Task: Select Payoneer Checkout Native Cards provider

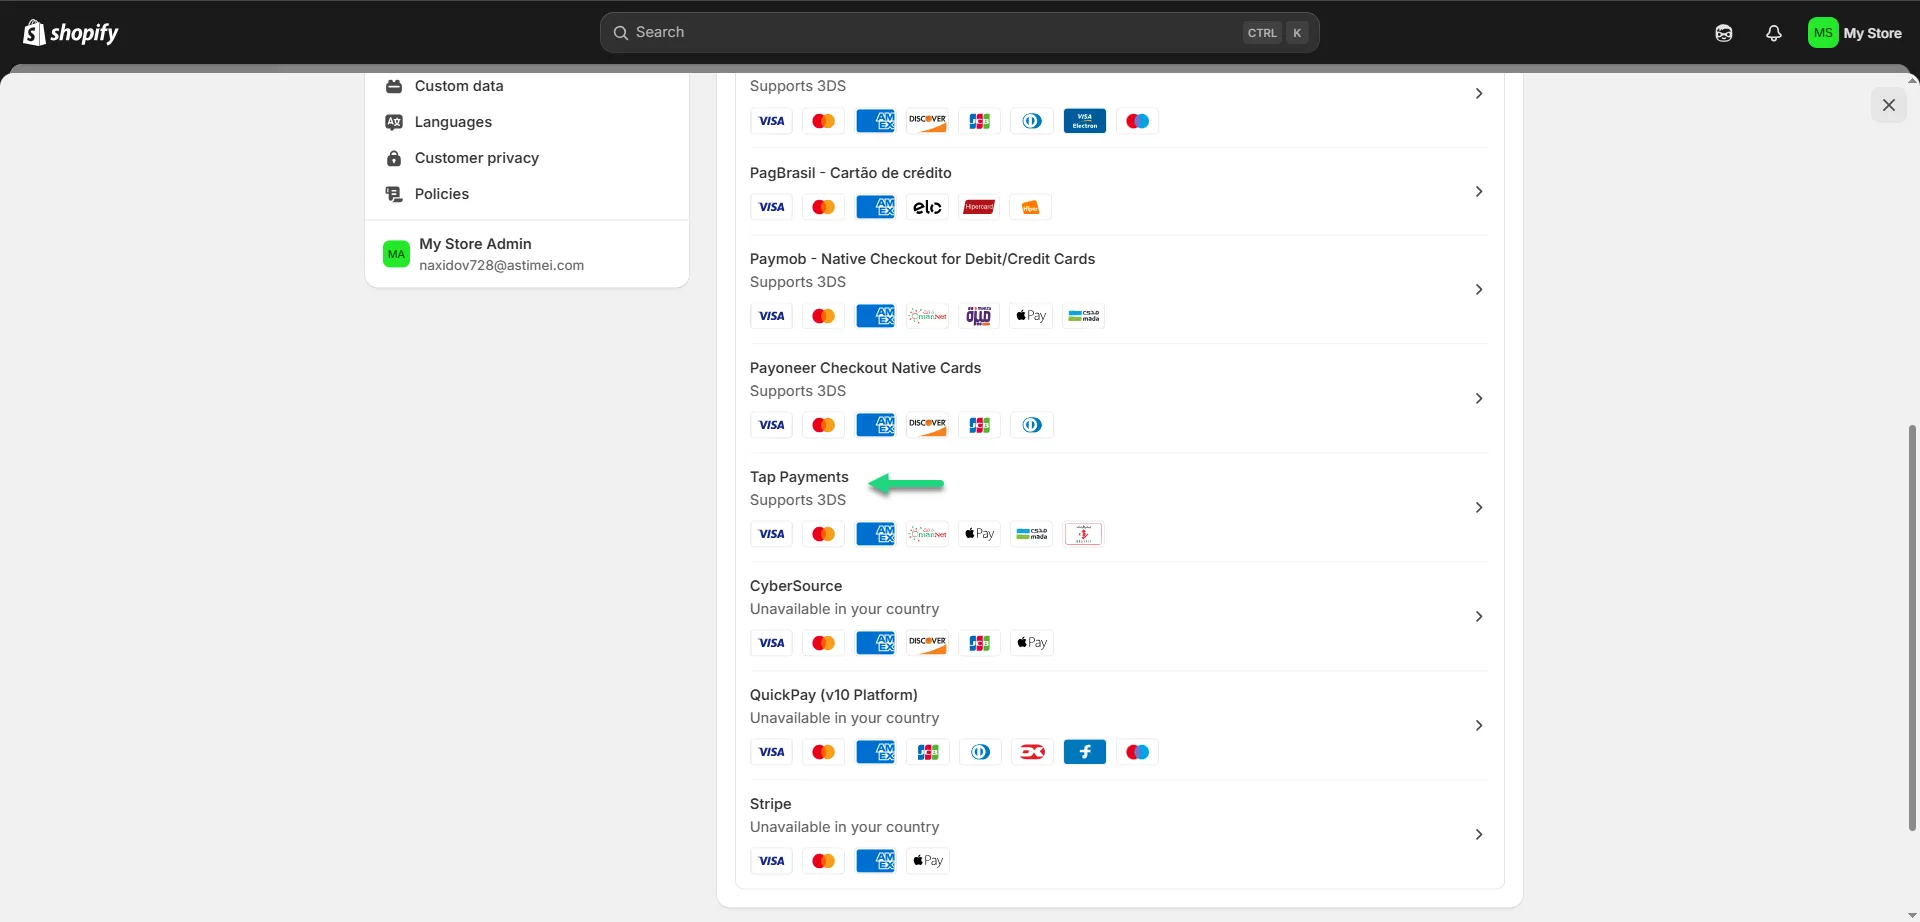Action: tap(865, 368)
